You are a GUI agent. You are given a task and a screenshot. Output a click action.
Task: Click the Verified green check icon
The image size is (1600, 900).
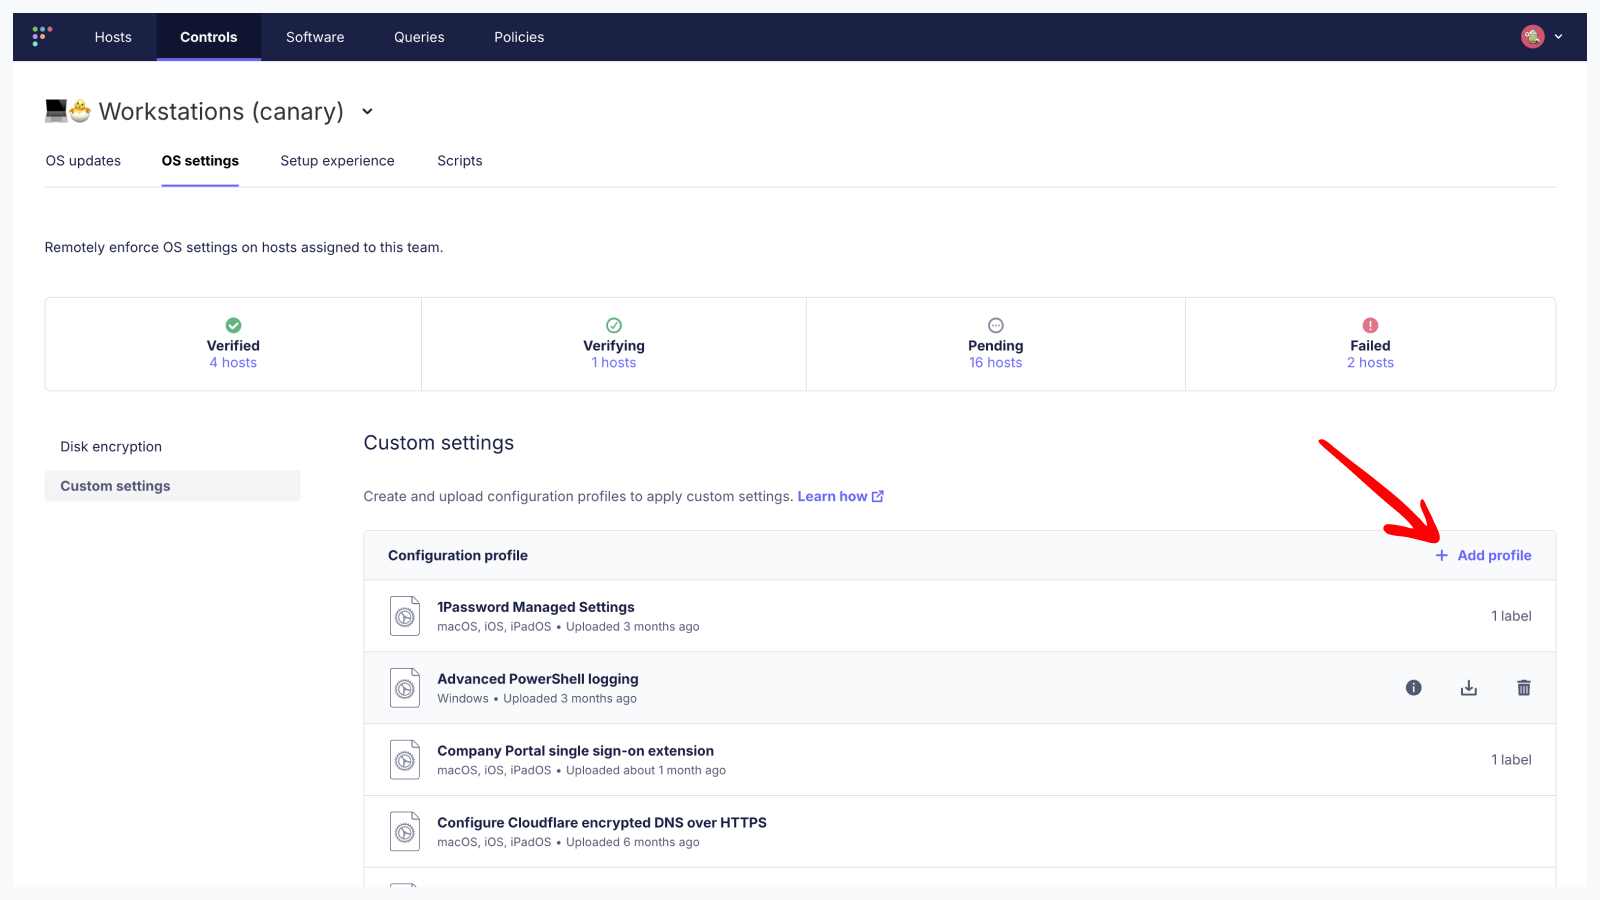tap(233, 325)
